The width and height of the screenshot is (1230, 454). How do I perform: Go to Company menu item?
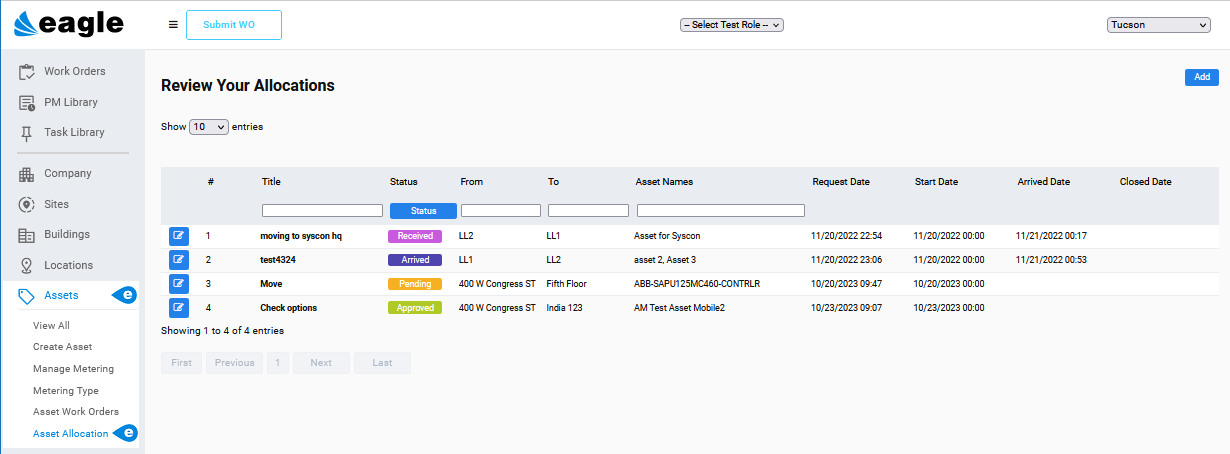click(x=68, y=174)
